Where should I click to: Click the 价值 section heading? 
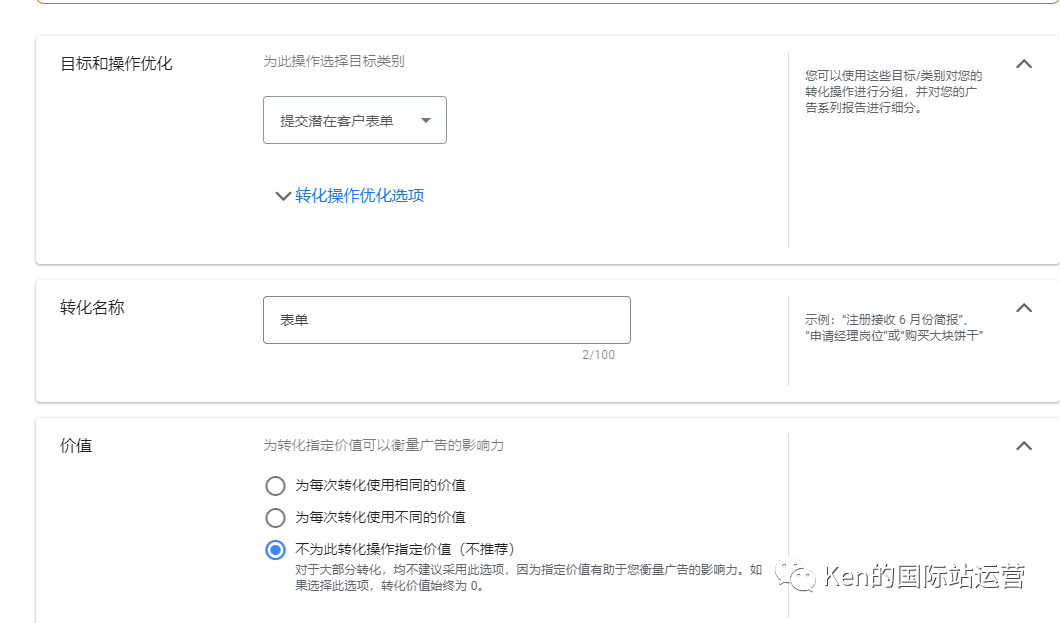(76, 446)
